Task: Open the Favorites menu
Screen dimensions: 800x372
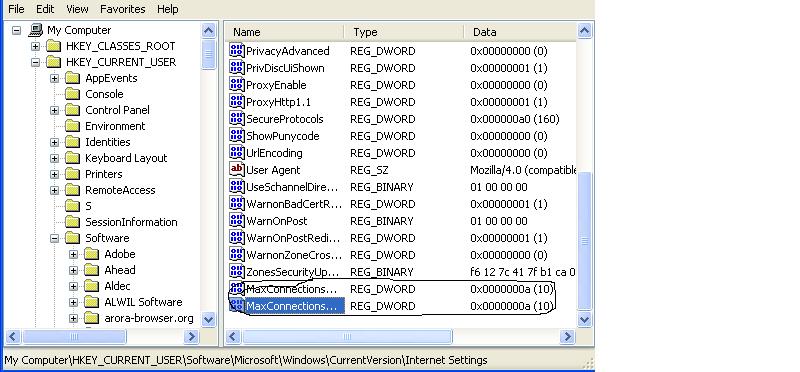Action: (122, 9)
